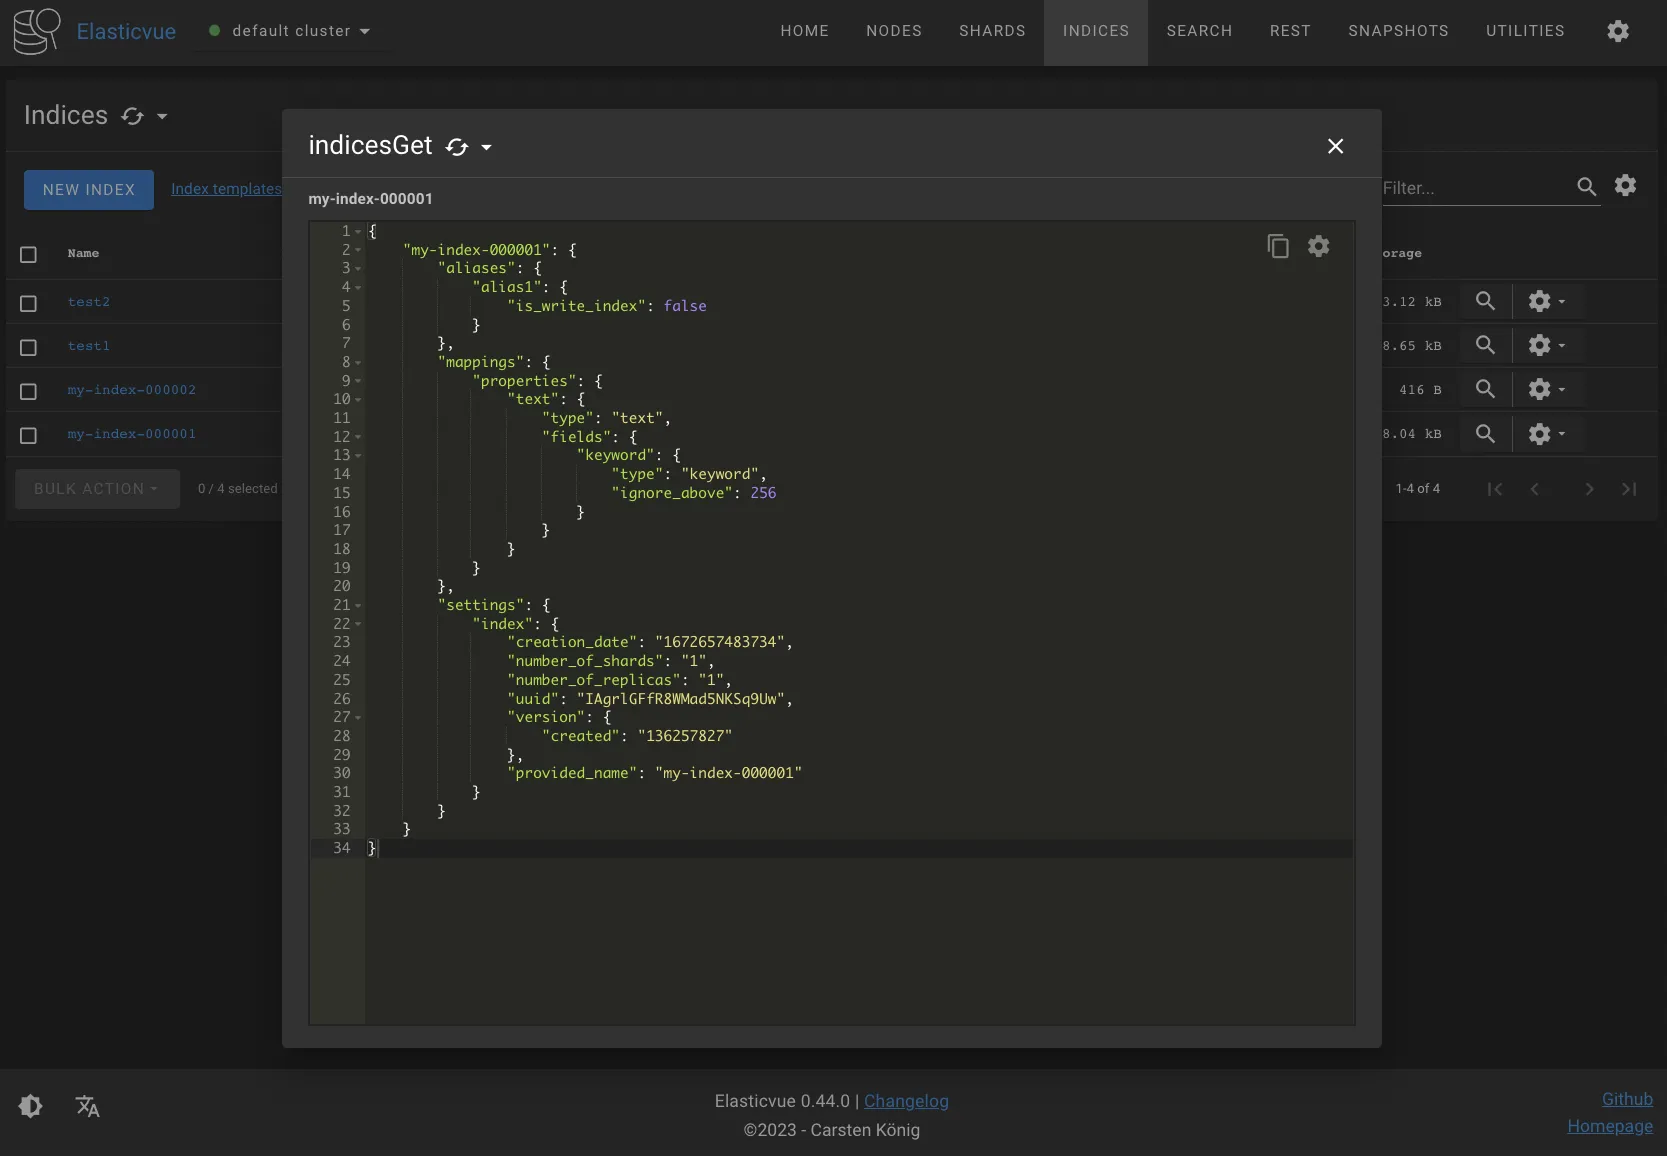Screen dimensions: 1667x1156
Task: Reload the indicesGet dialog data
Action: point(457,147)
